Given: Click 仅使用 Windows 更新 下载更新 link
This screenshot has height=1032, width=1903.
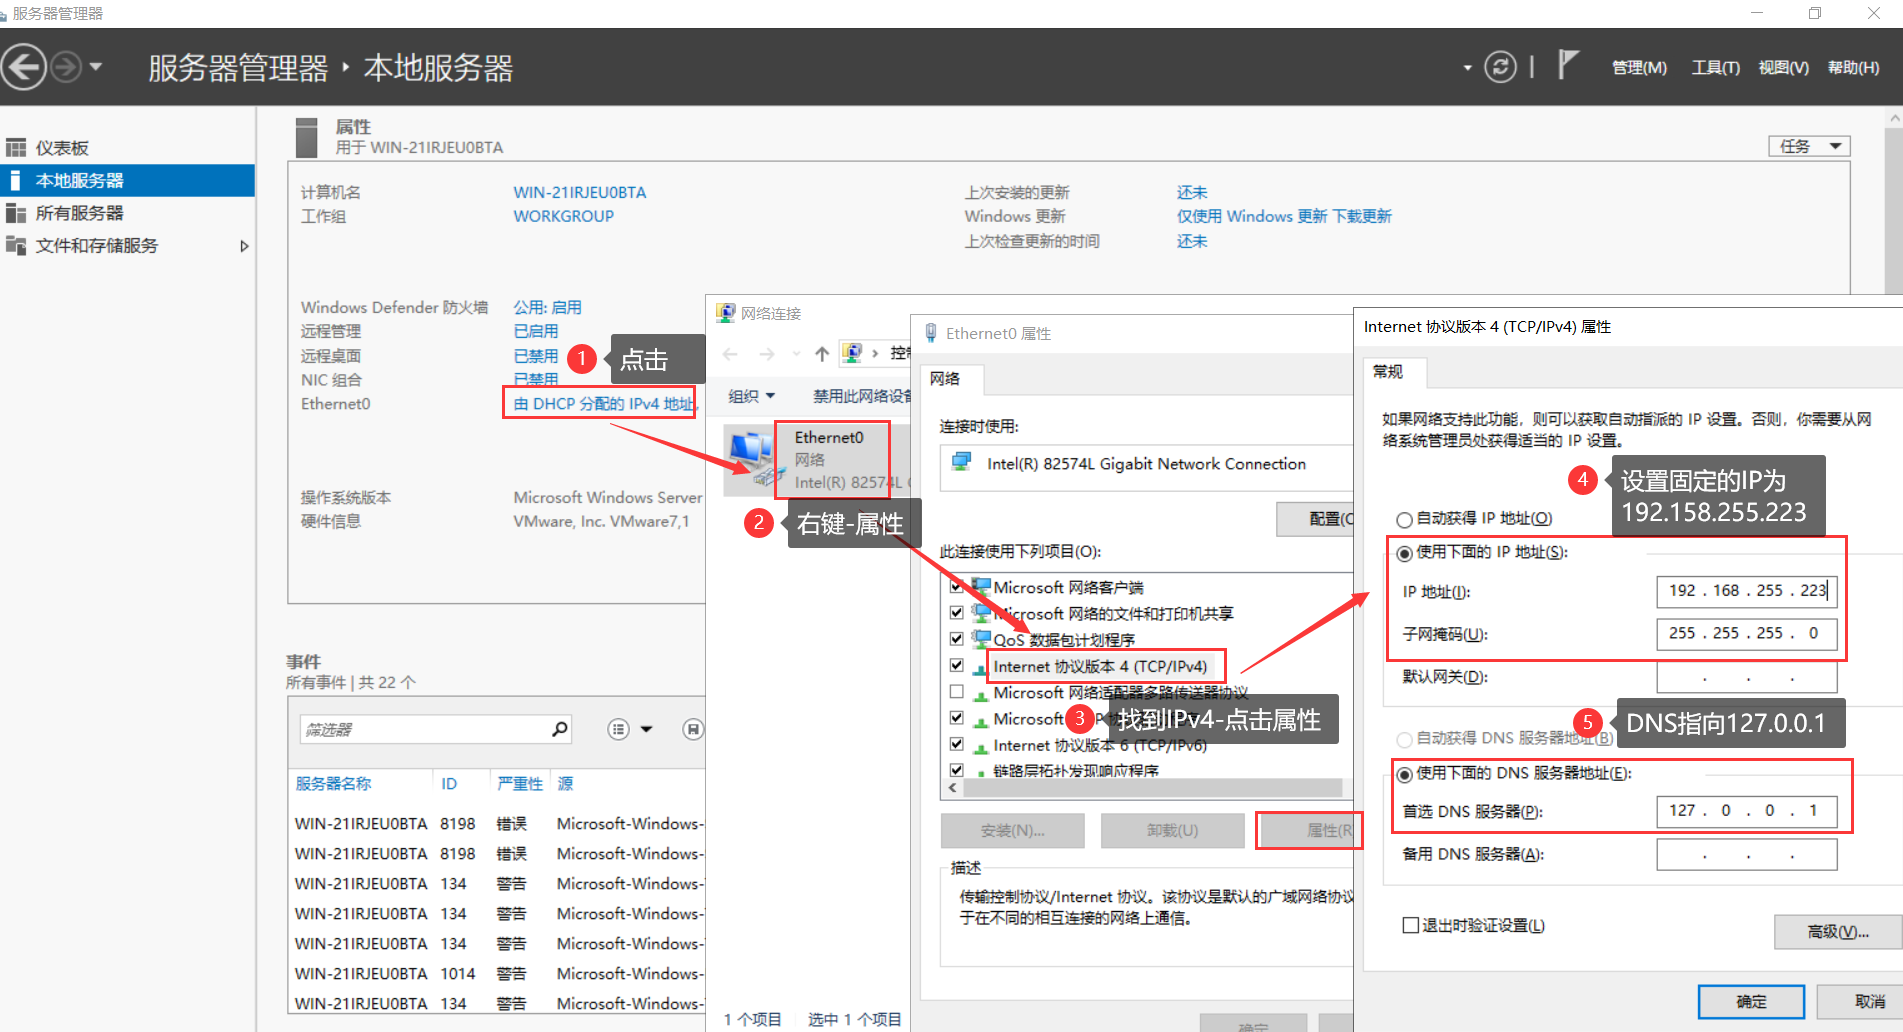Looking at the screenshot, I should (x=1284, y=216).
